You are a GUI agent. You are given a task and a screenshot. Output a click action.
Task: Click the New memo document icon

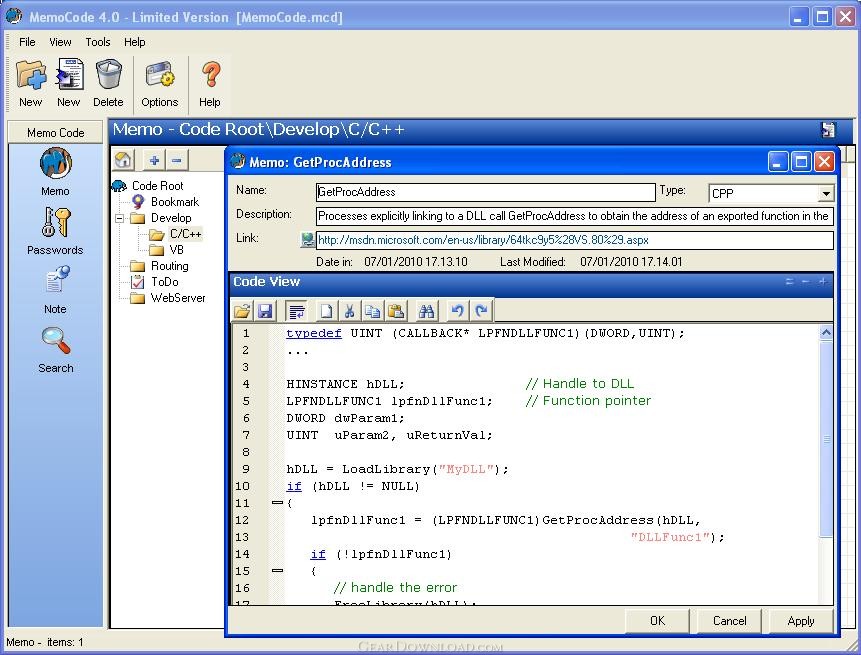(x=69, y=74)
